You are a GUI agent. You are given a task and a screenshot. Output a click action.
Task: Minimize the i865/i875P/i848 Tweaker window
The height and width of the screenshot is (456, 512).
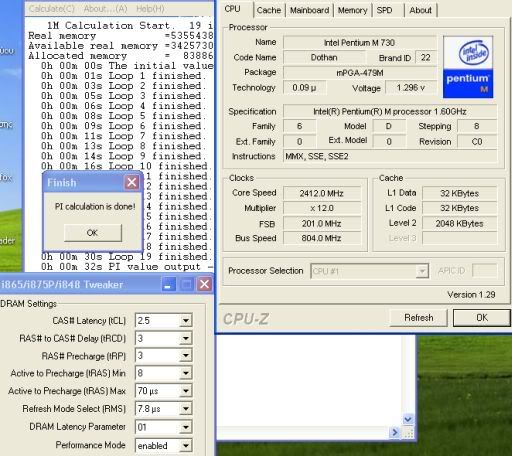[x=168, y=284]
